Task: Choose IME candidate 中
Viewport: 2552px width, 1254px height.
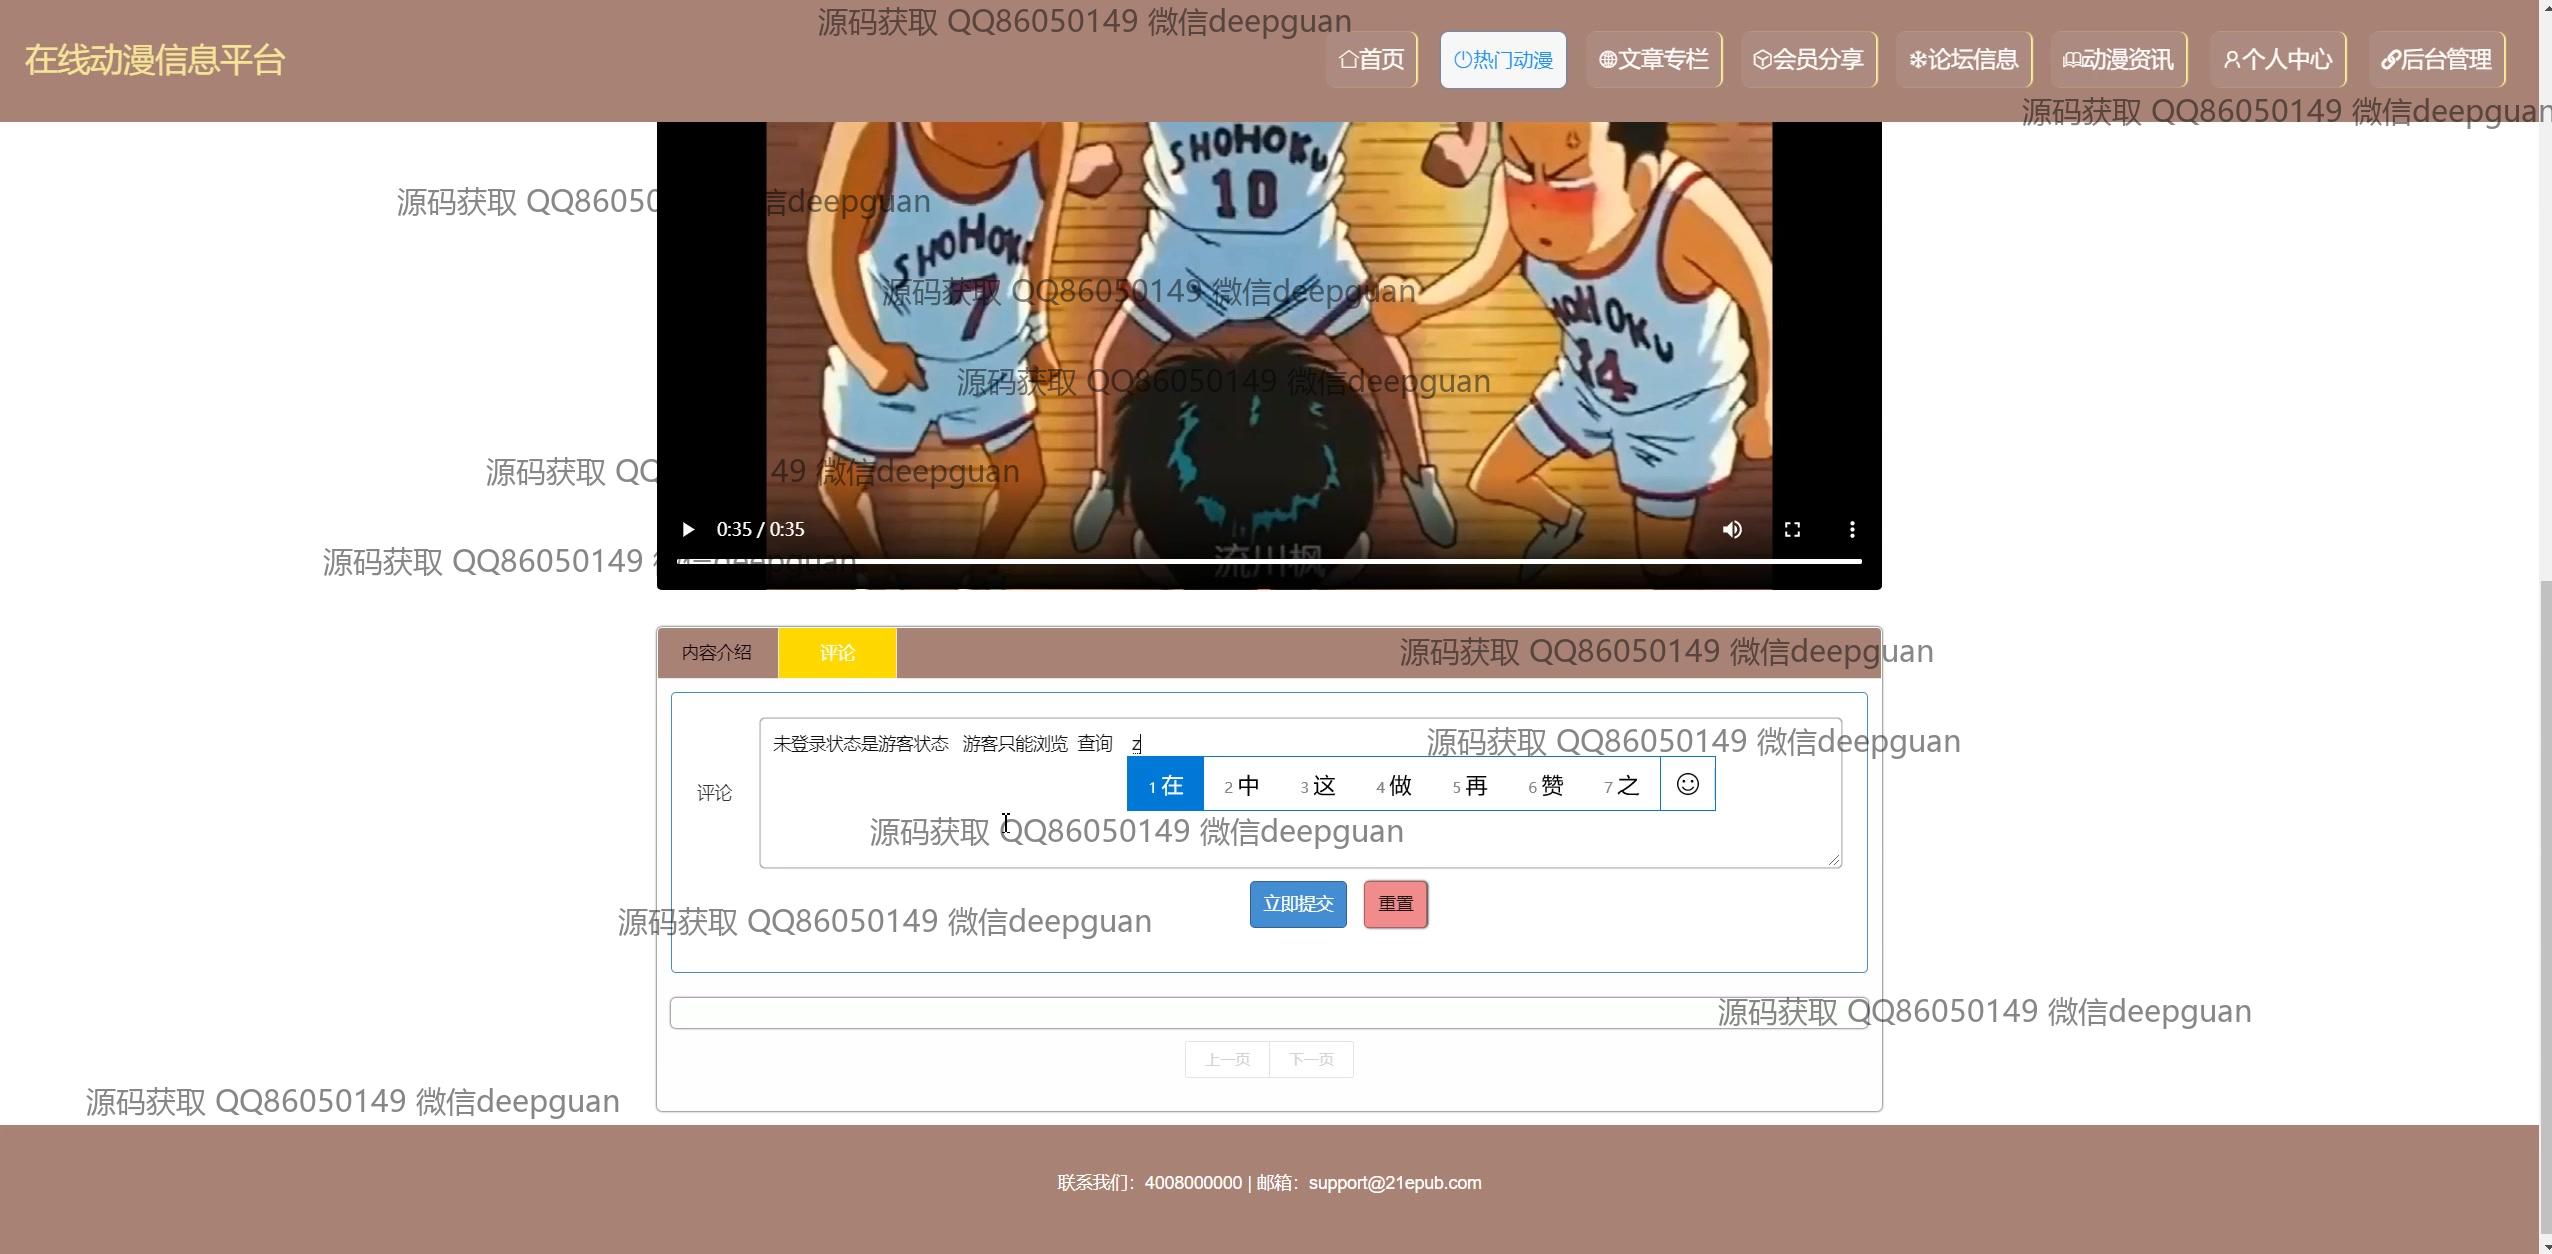Action: click(1241, 785)
